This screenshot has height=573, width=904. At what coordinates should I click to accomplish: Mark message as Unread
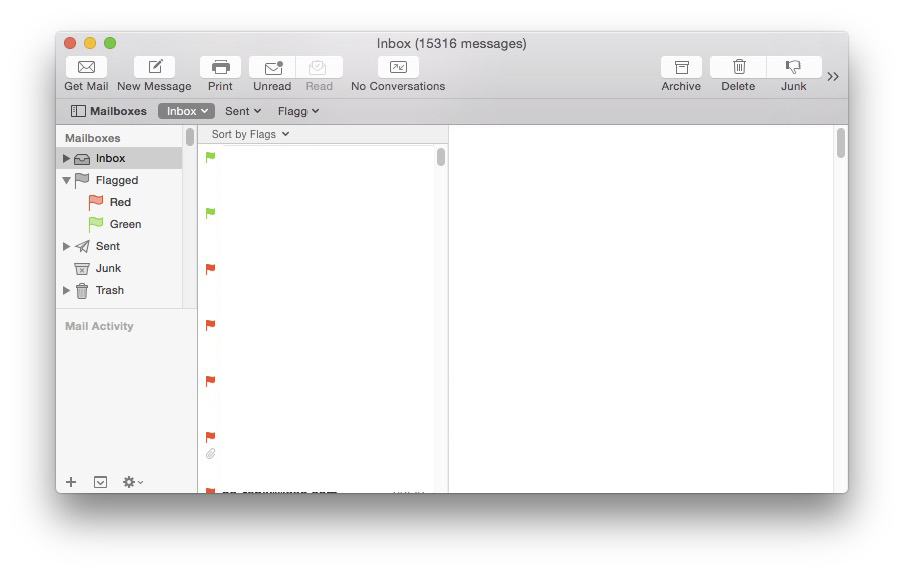pyautogui.click(x=272, y=67)
